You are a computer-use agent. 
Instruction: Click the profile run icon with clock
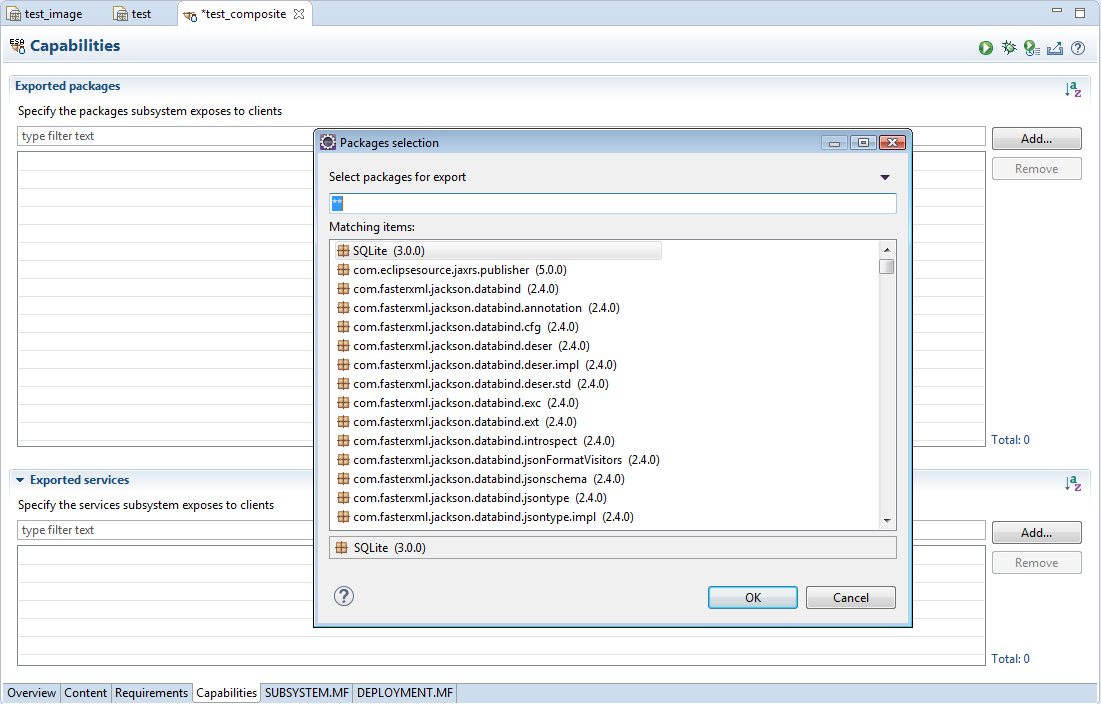[1032, 48]
